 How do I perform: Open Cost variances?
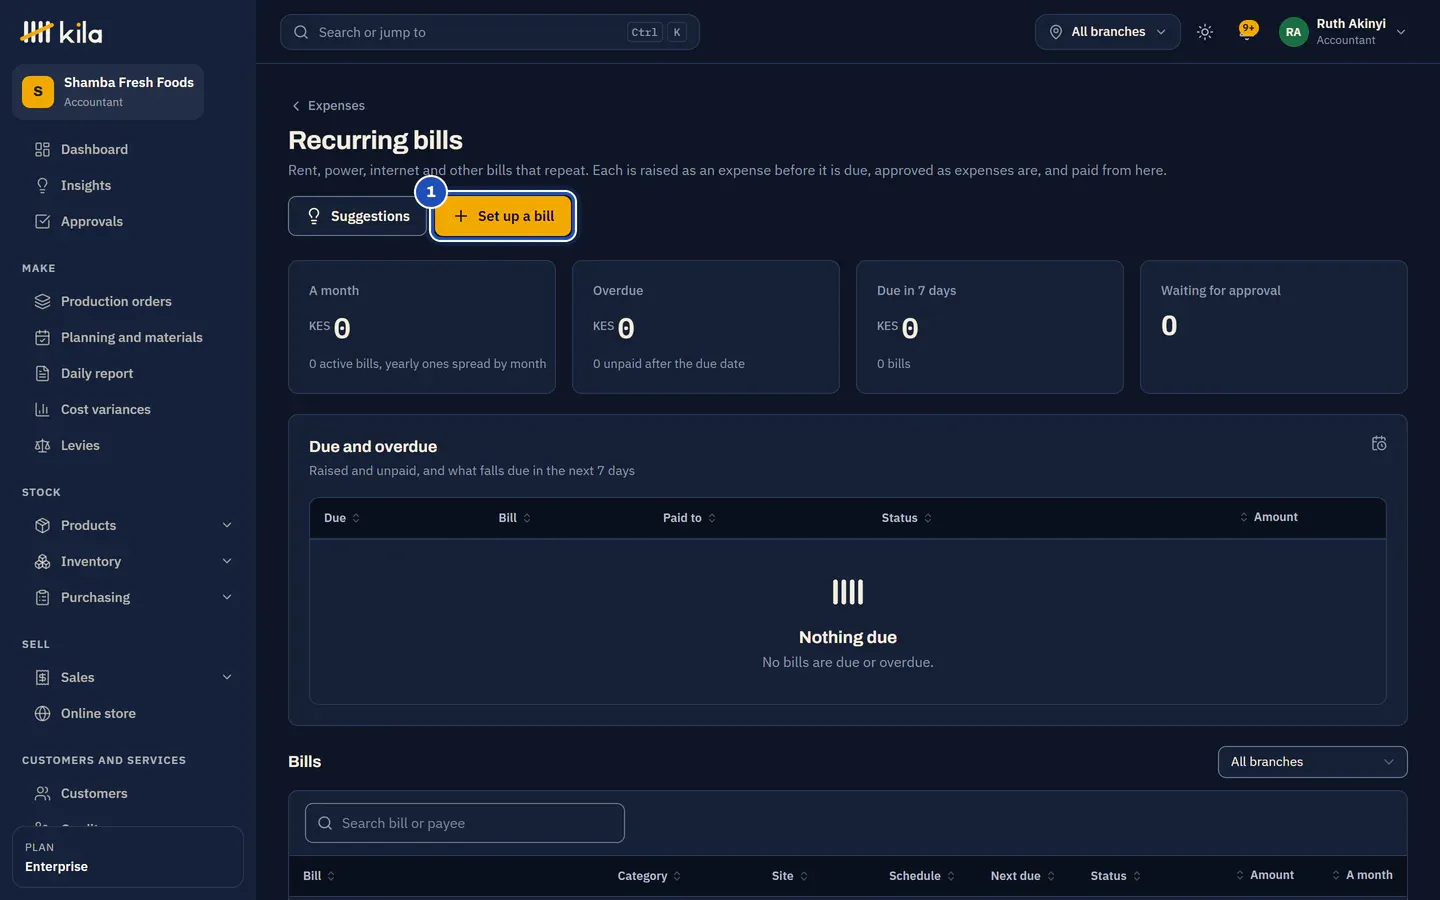coord(128,409)
